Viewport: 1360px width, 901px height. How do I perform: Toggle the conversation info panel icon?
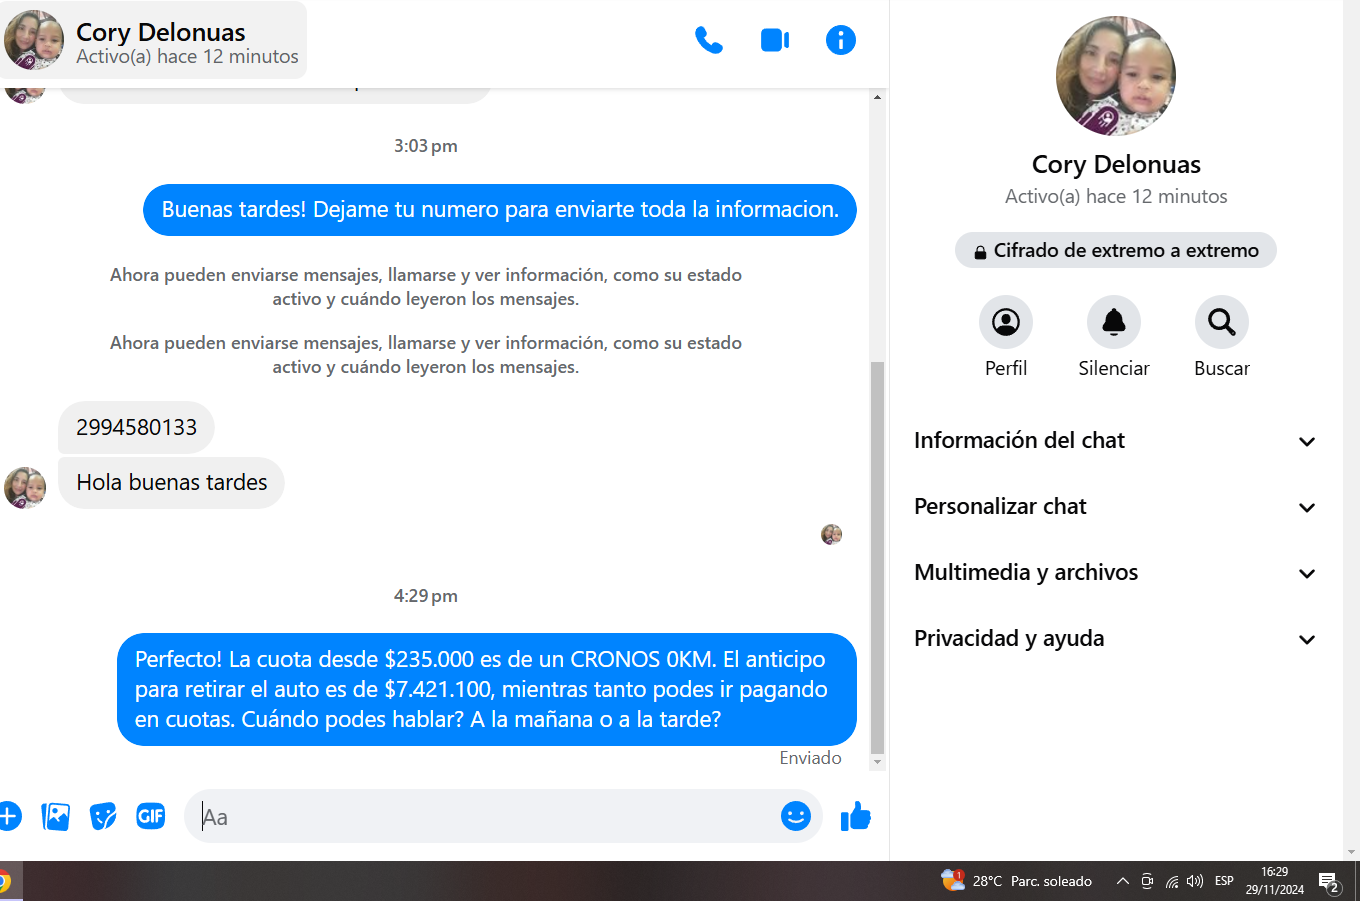[840, 40]
